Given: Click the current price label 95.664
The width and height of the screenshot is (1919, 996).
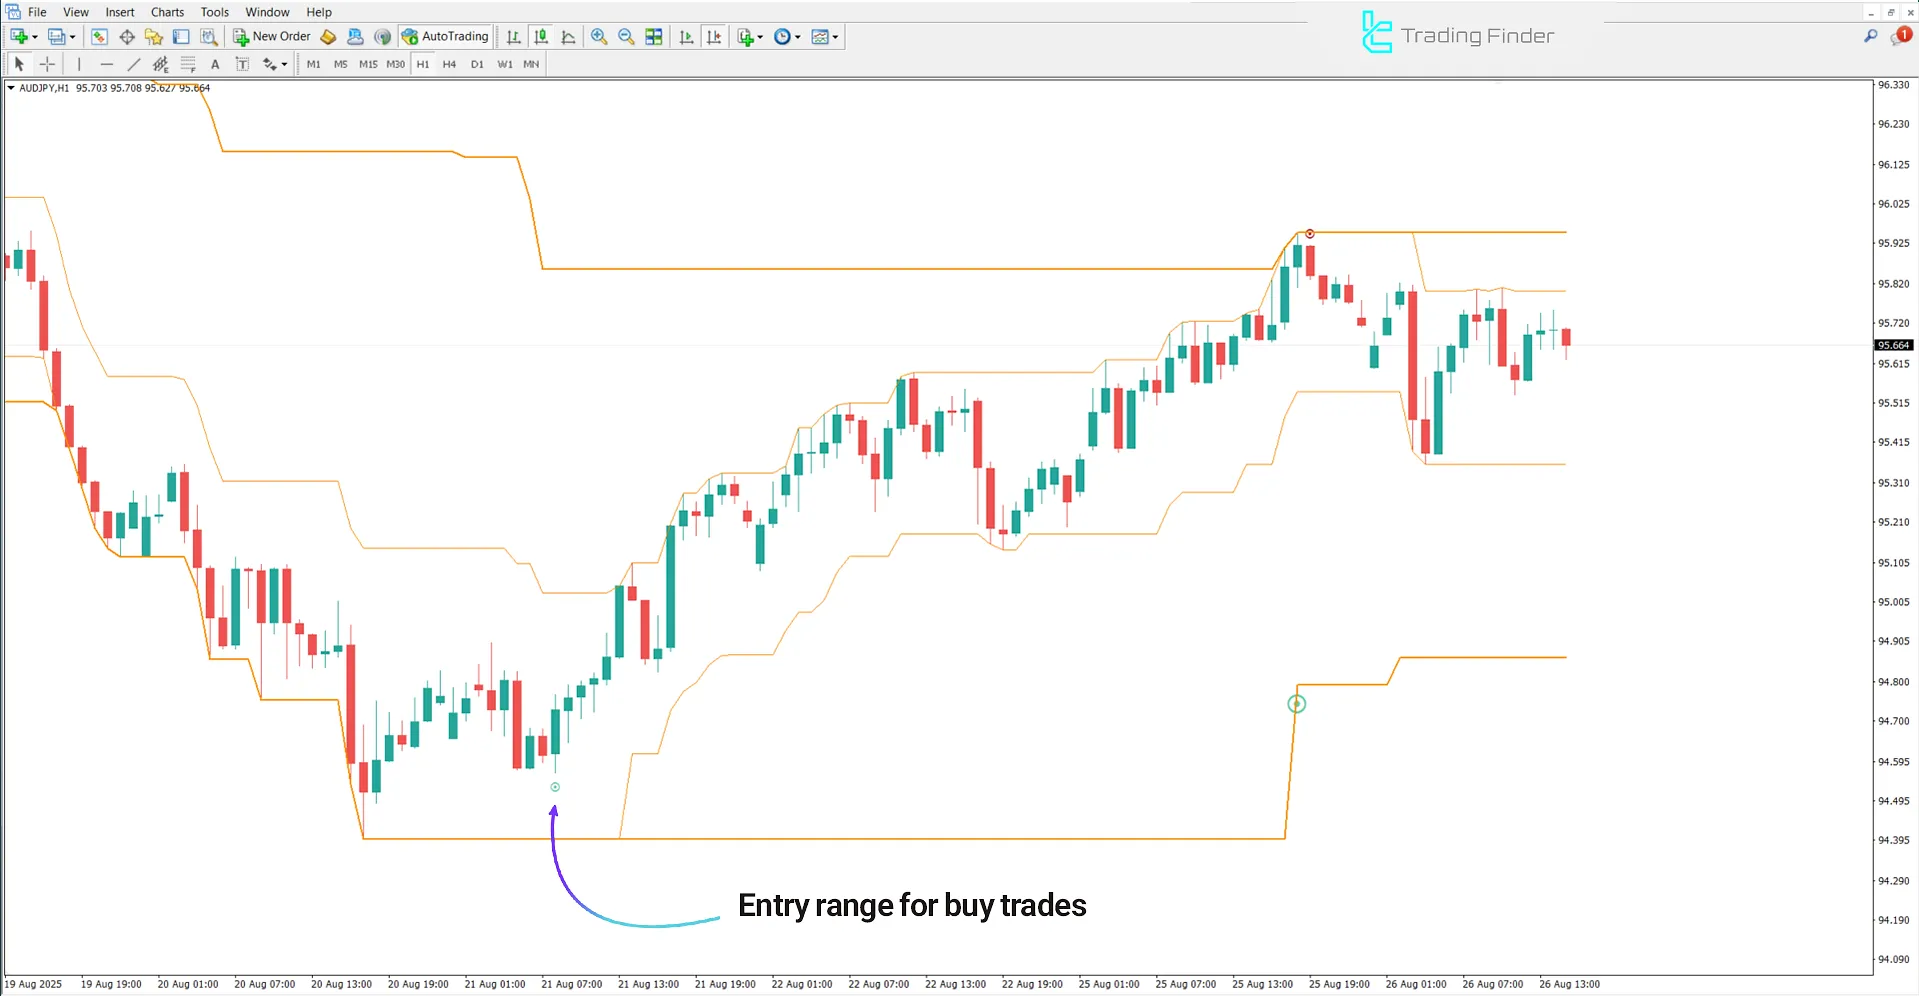Looking at the screenshot, I should [x=1893, y=345].
